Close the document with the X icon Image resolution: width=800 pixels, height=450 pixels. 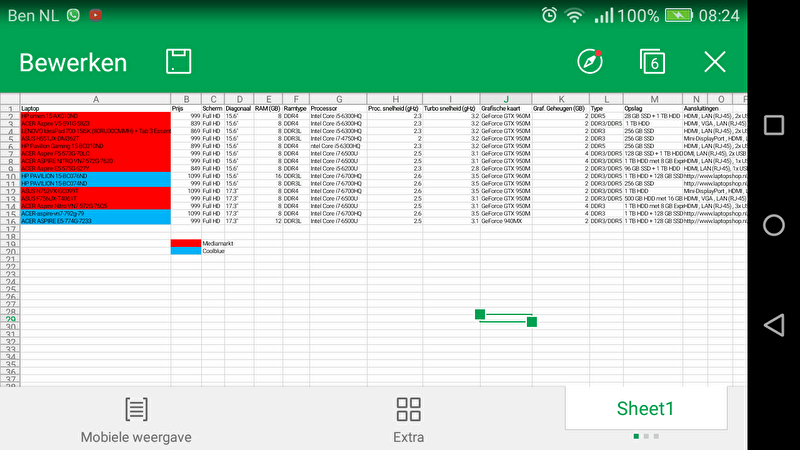(715, 62)
